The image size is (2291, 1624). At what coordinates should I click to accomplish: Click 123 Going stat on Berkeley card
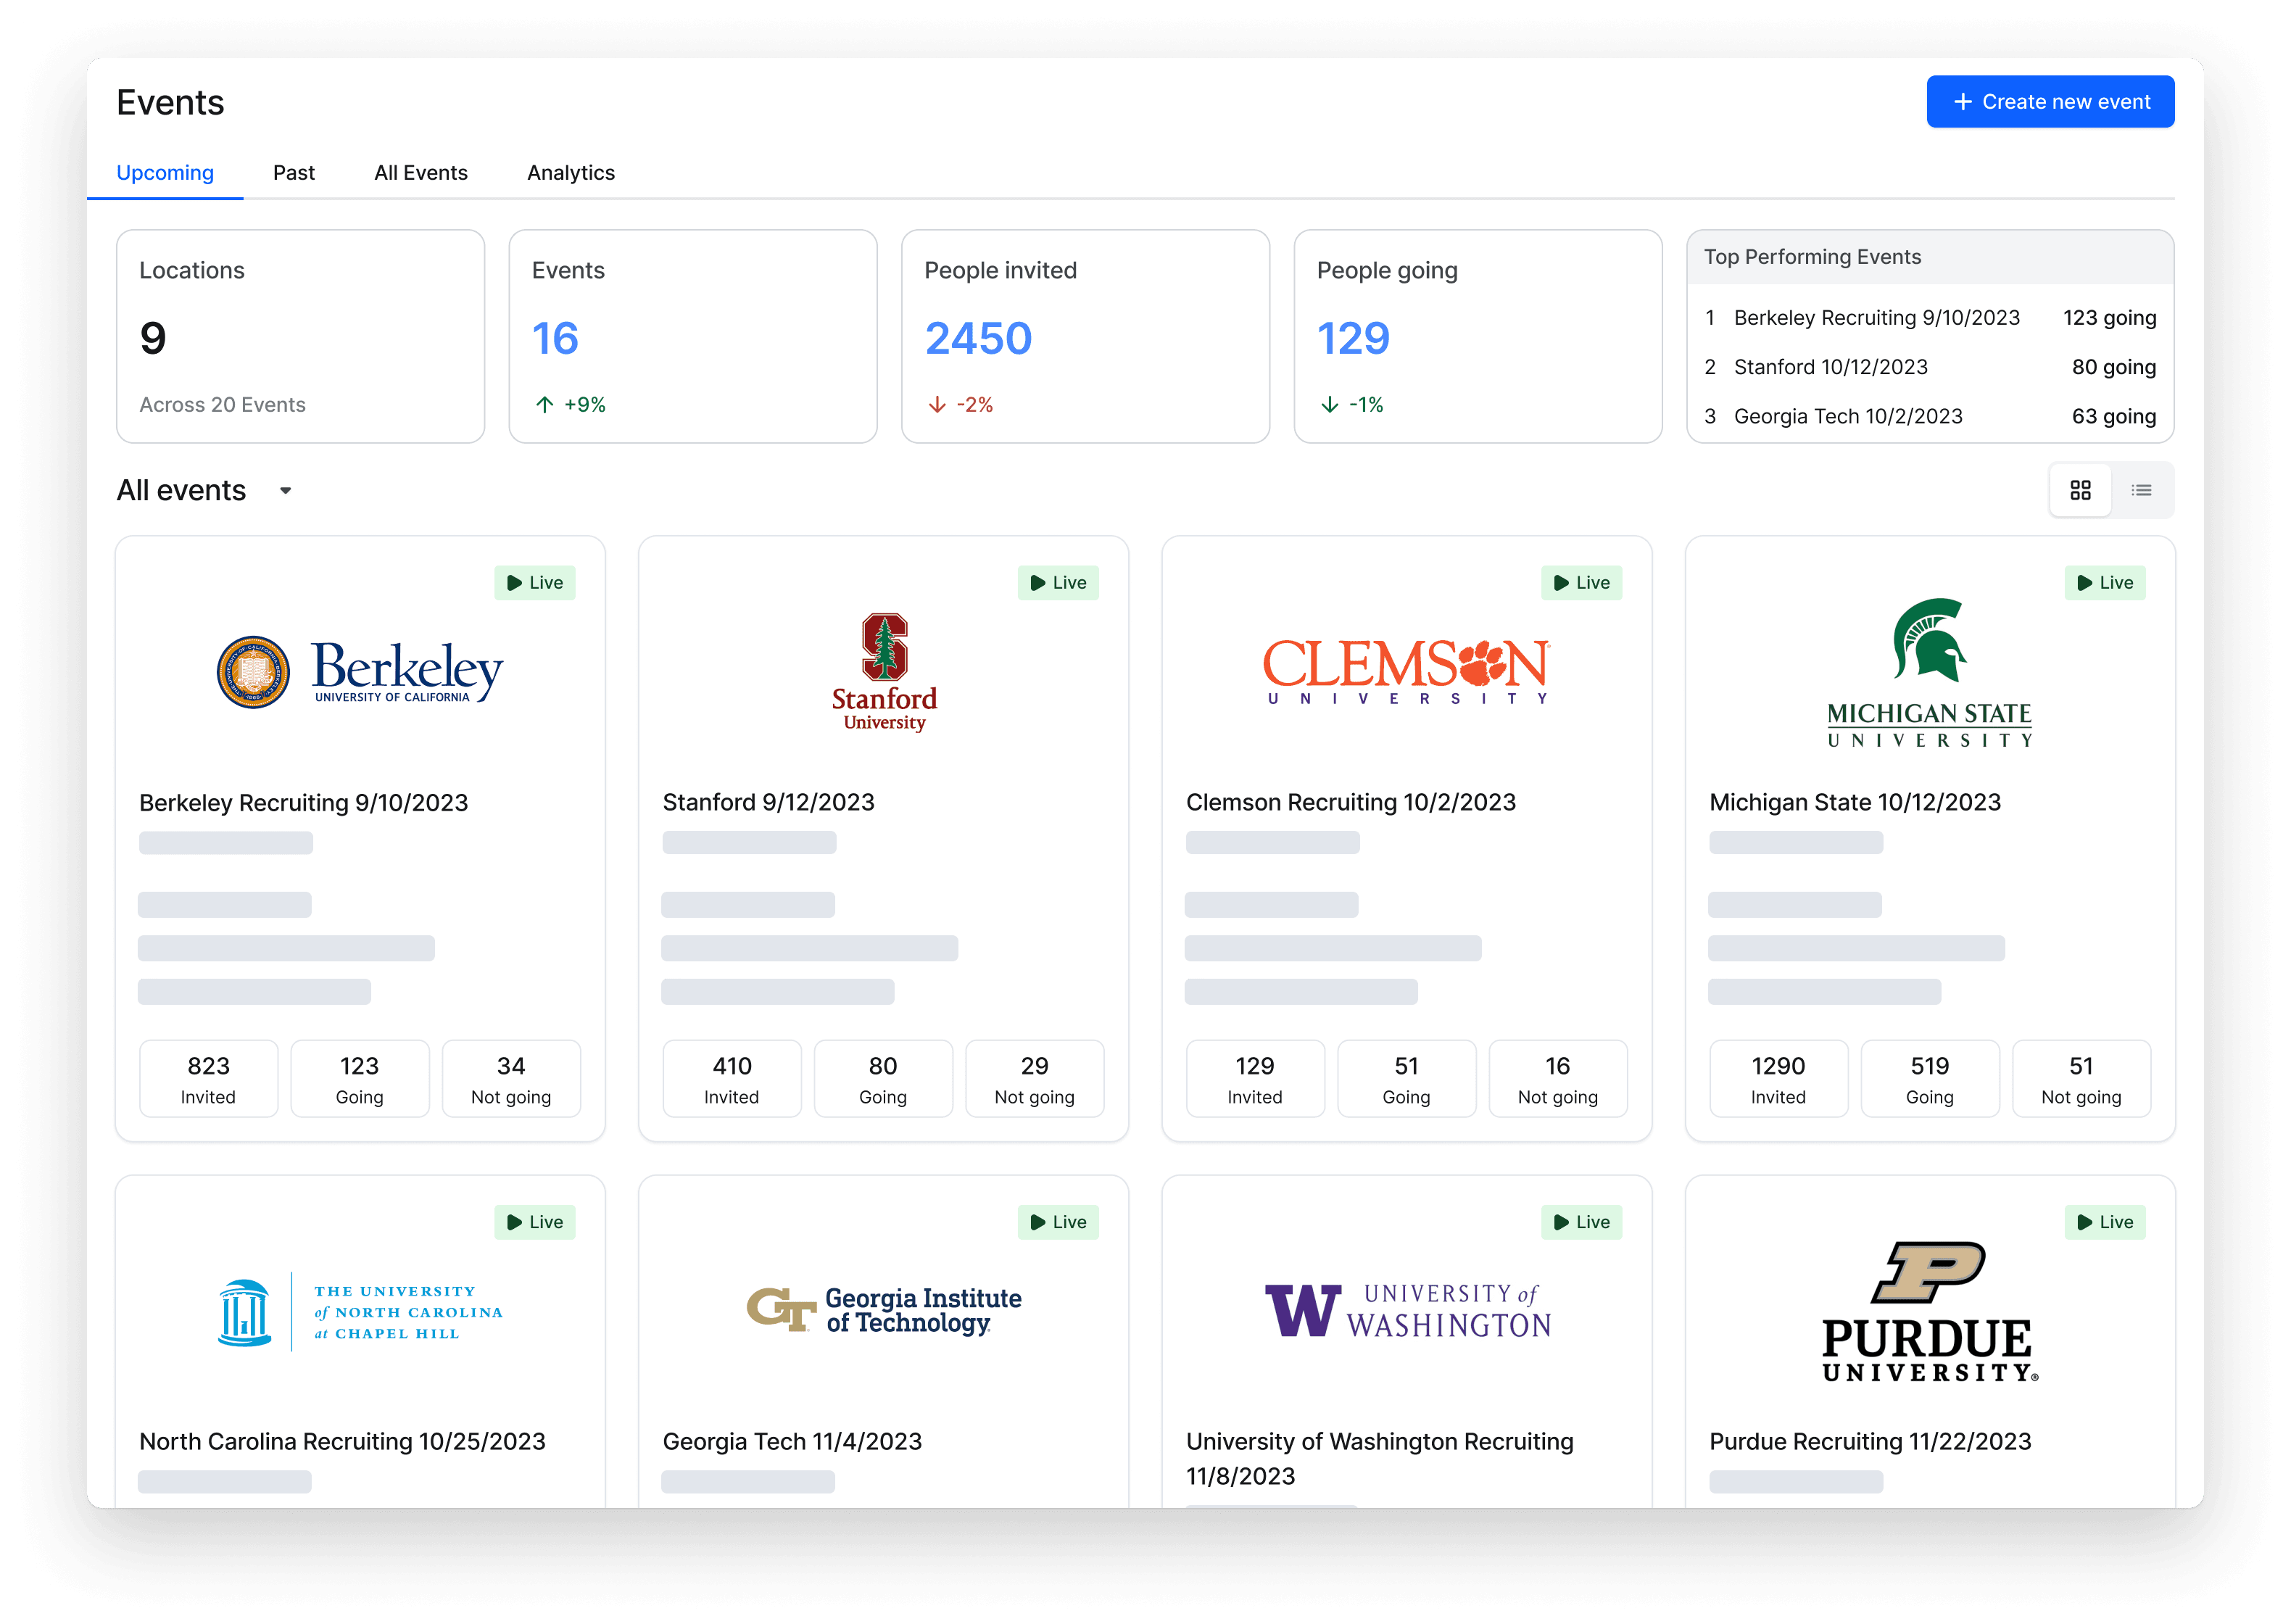tap(360, 1078)
